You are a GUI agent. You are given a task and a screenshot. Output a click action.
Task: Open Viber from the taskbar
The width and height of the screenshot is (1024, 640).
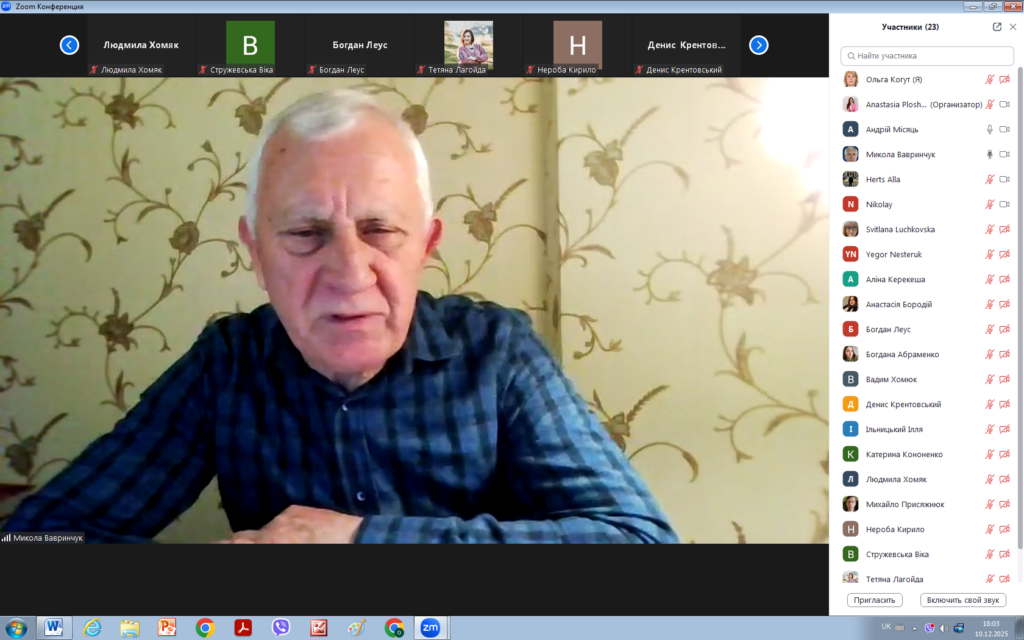281,628
